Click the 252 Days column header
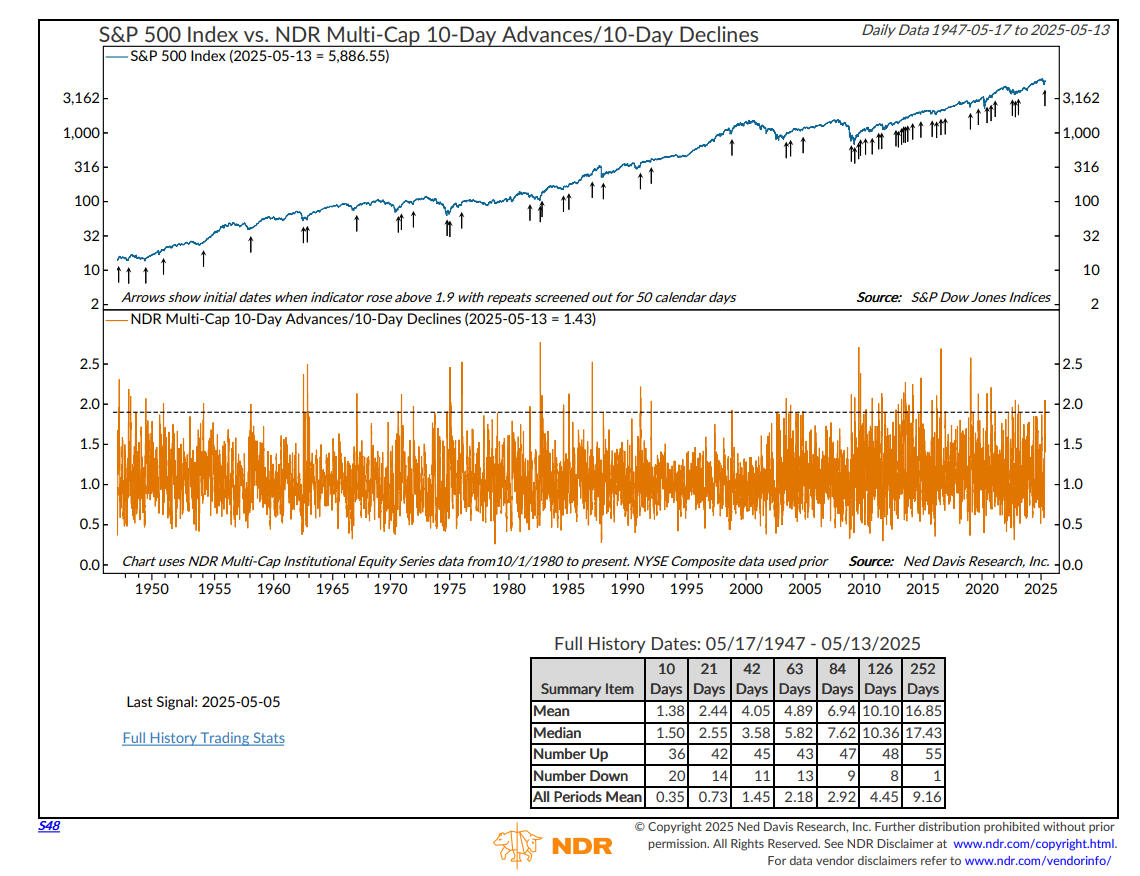Image resolution: width=1140 pixels, height=876 pixels. tap(923, 678)
